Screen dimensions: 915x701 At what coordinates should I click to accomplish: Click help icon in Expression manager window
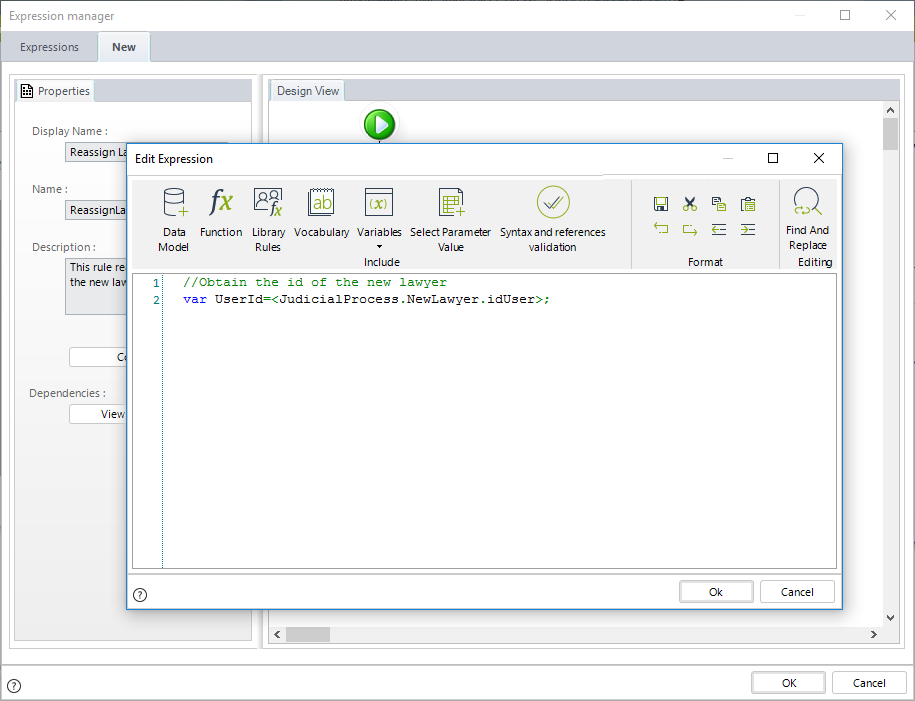[14, 686]
